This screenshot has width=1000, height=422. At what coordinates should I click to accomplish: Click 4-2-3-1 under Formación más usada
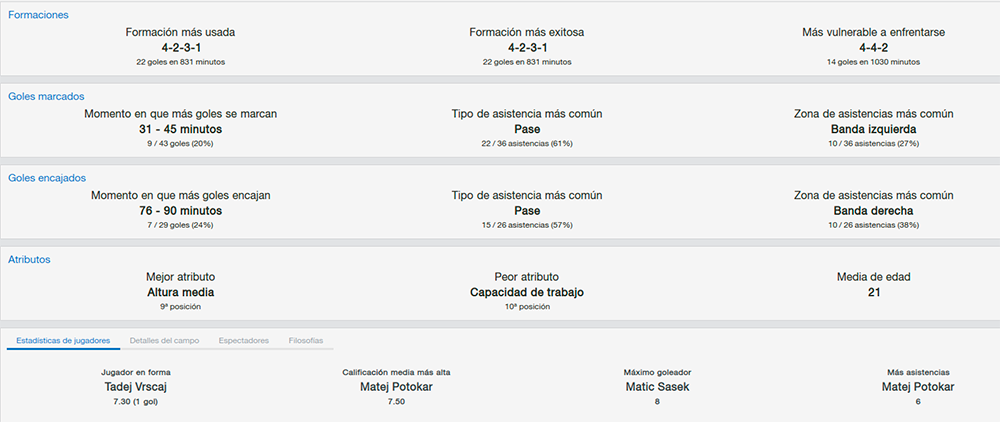pyautogui.click(x=180, y=48)
